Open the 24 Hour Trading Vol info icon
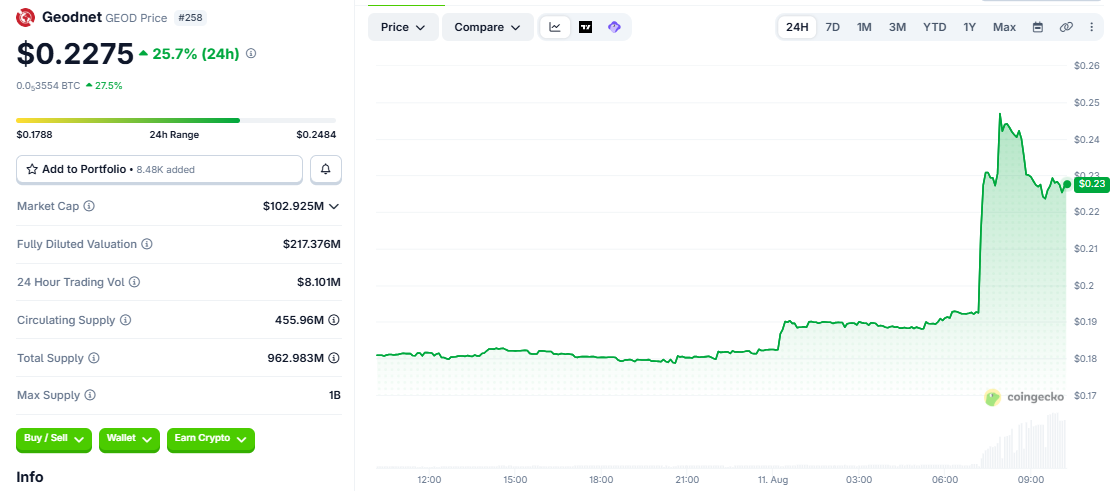Viewport: 1115px width, 491px height. click(x=134, y=282)
